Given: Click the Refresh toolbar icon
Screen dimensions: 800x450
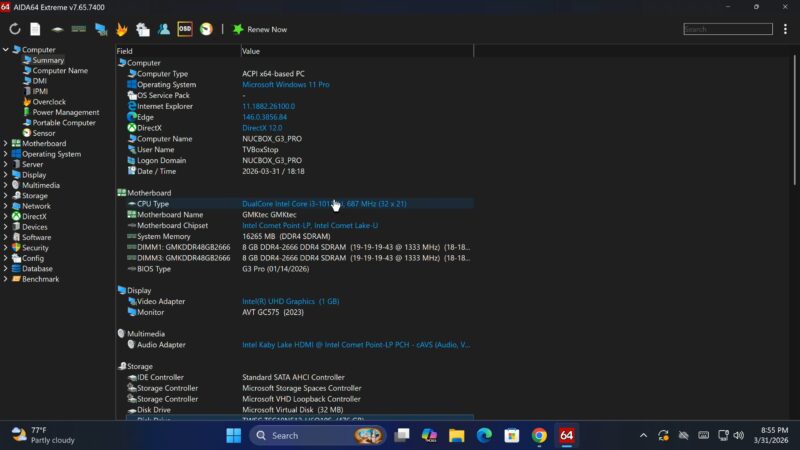Looking at the screenshot, I should click(15, 29).
